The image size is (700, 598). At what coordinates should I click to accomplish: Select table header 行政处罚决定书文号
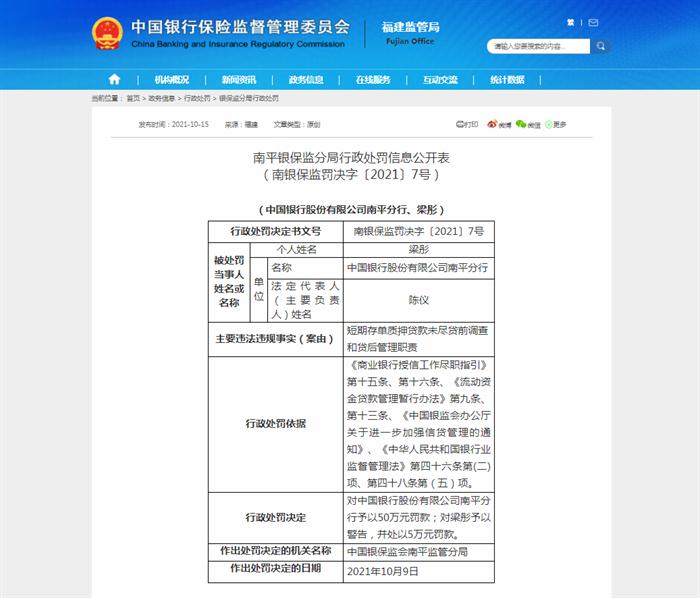coord(275,231)
